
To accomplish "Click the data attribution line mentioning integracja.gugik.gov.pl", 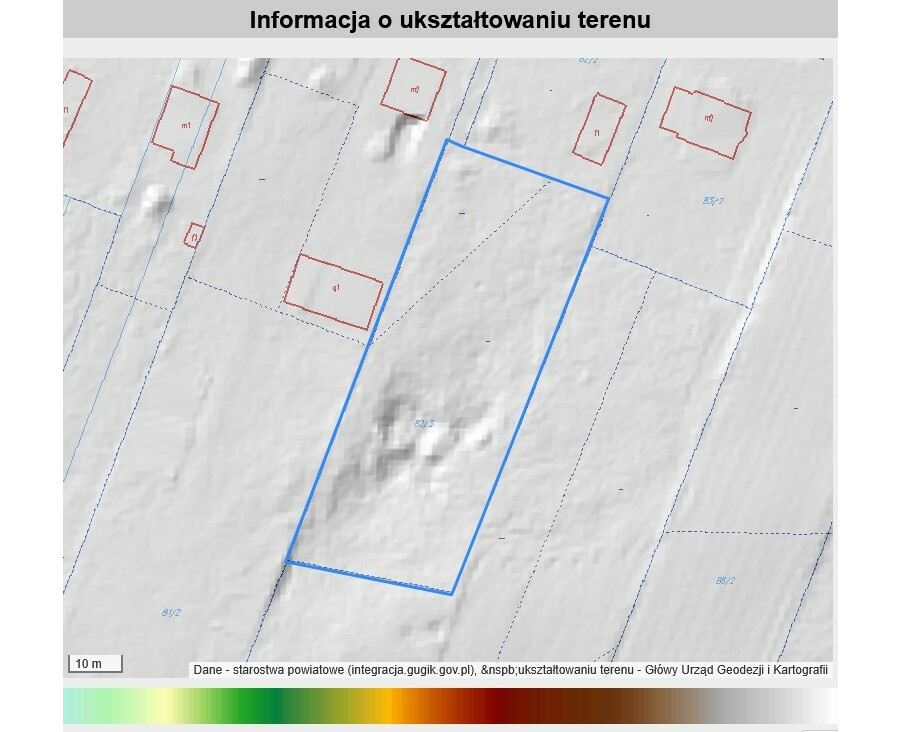I will 510,669.
